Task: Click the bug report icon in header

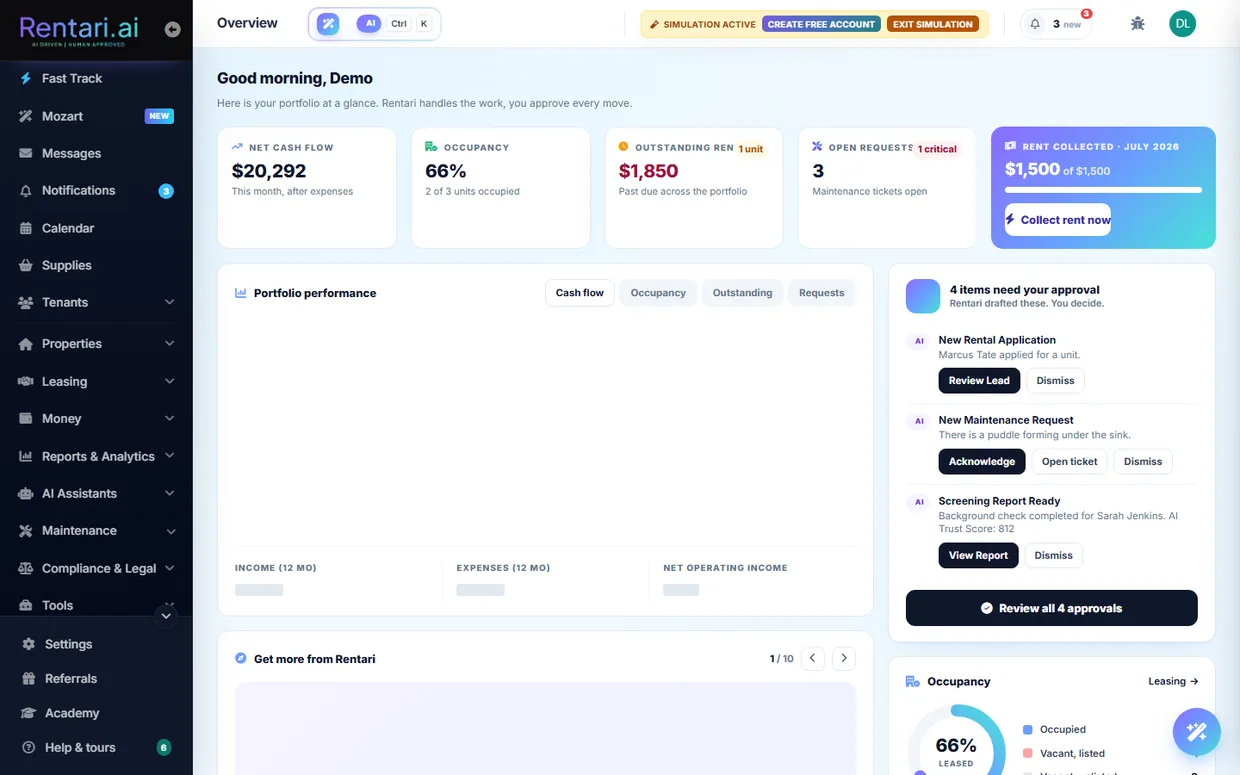Action: (x=1137, y=24)
